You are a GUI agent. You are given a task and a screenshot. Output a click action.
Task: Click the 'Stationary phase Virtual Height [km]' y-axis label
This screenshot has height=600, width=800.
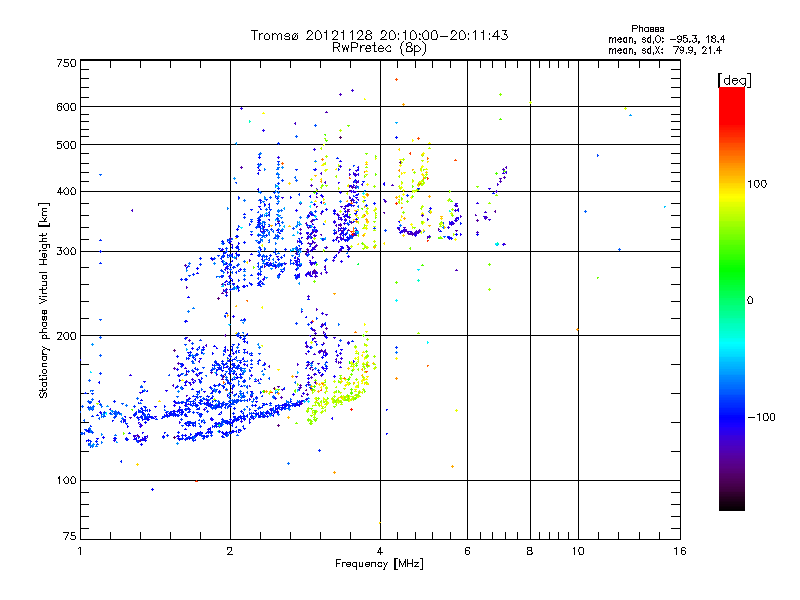(x=43, y=301)
